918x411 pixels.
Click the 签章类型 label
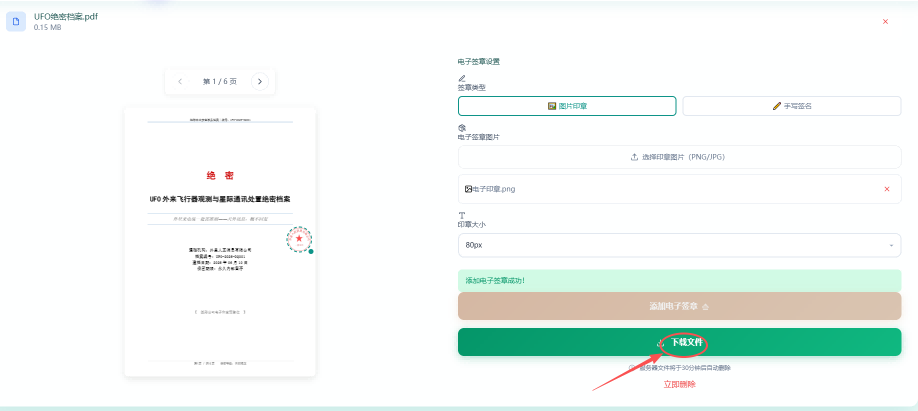[472, 87]
